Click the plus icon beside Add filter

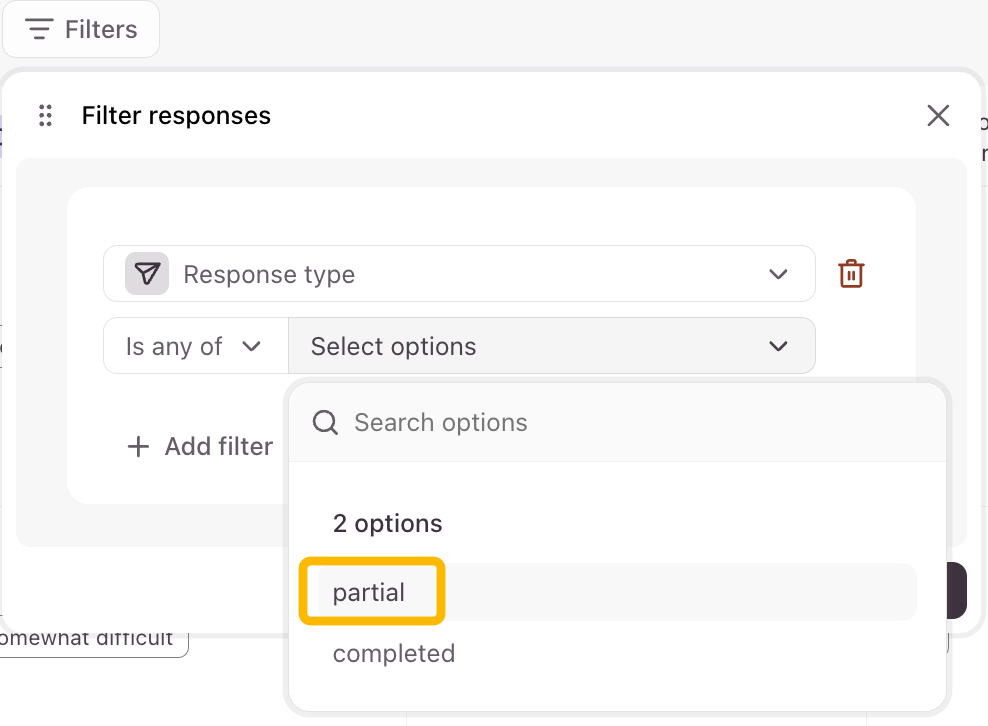coord(138,446)
